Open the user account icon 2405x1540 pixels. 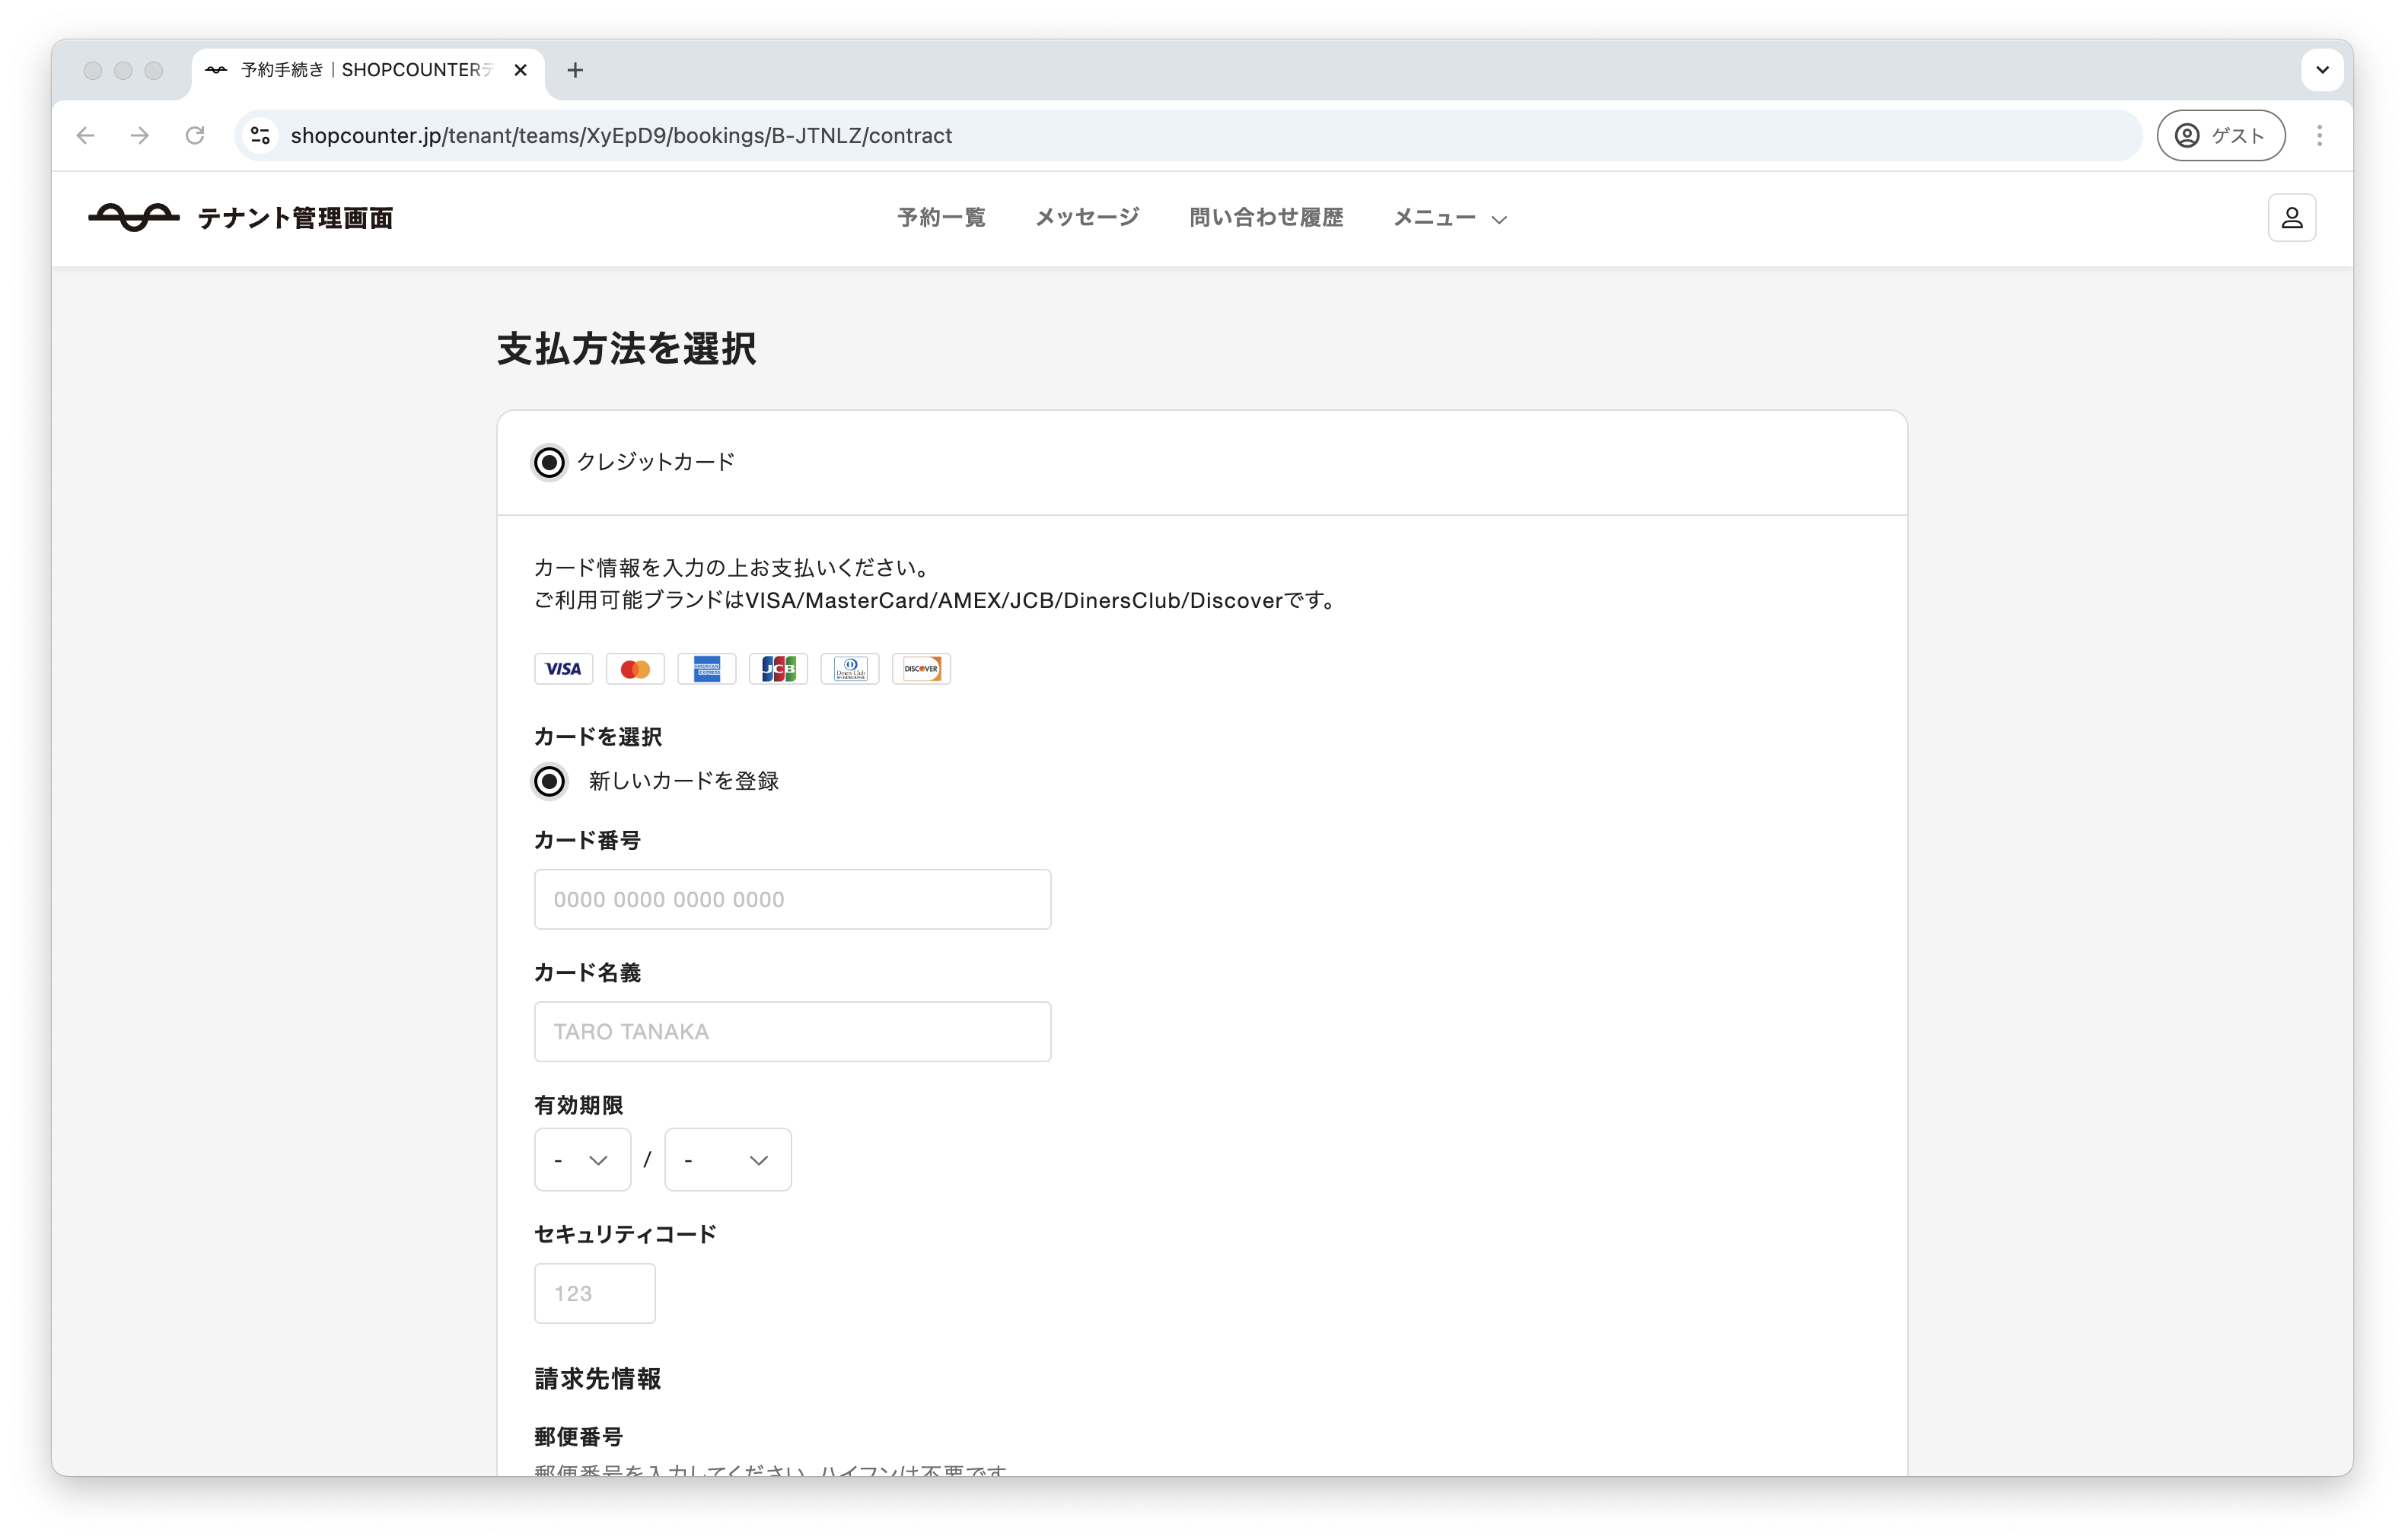[2291, 218]
